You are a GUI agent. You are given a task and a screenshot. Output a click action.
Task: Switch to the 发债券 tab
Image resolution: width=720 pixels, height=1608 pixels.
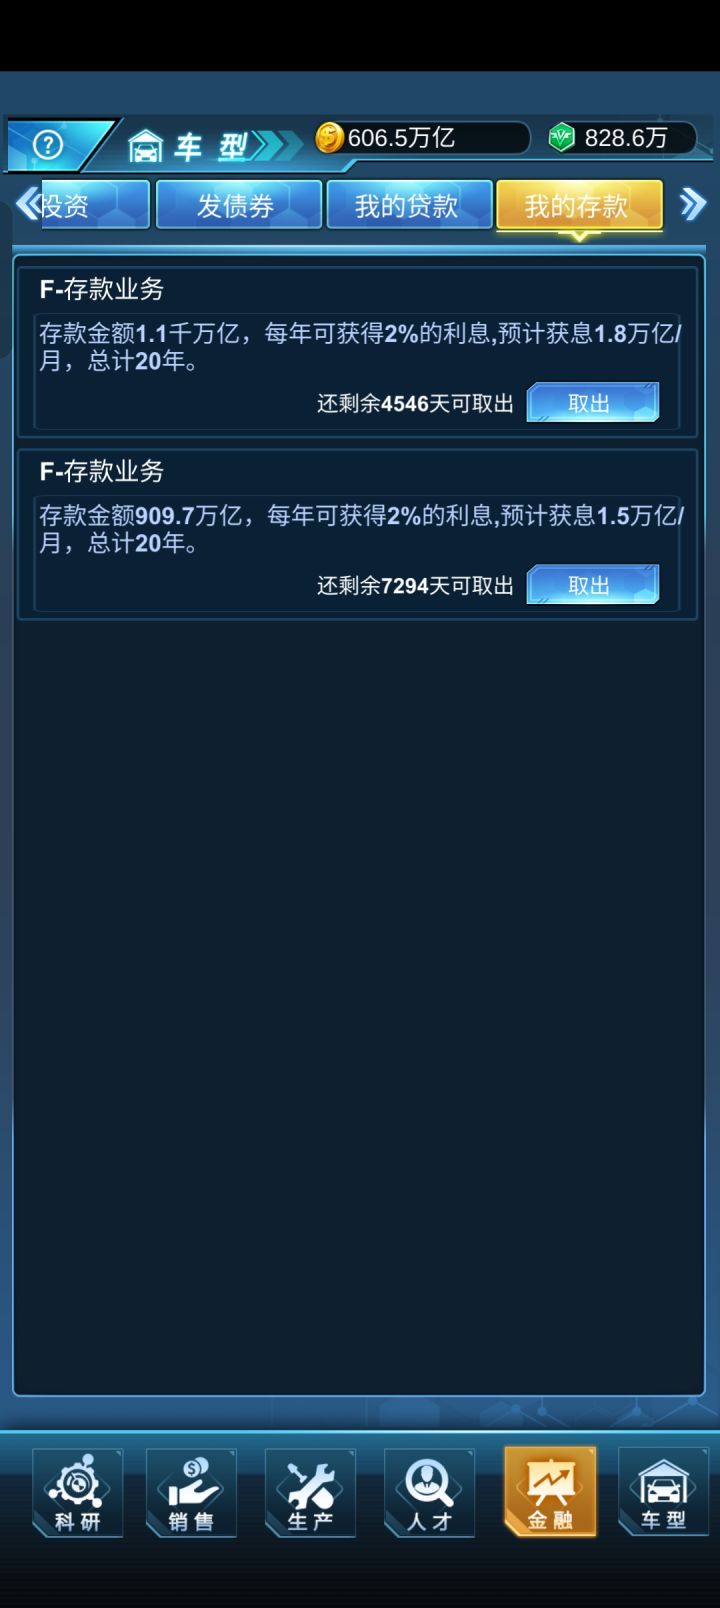click(x=238, y=205)
